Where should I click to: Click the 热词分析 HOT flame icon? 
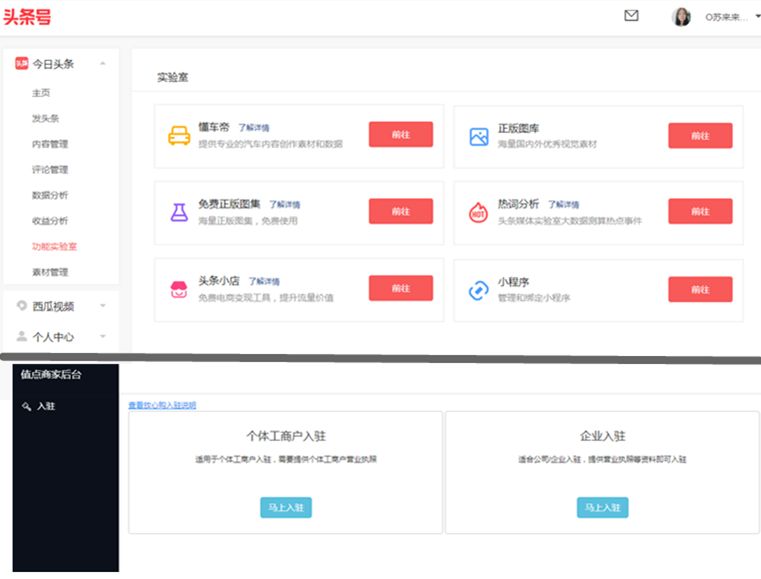click(479, 213)
